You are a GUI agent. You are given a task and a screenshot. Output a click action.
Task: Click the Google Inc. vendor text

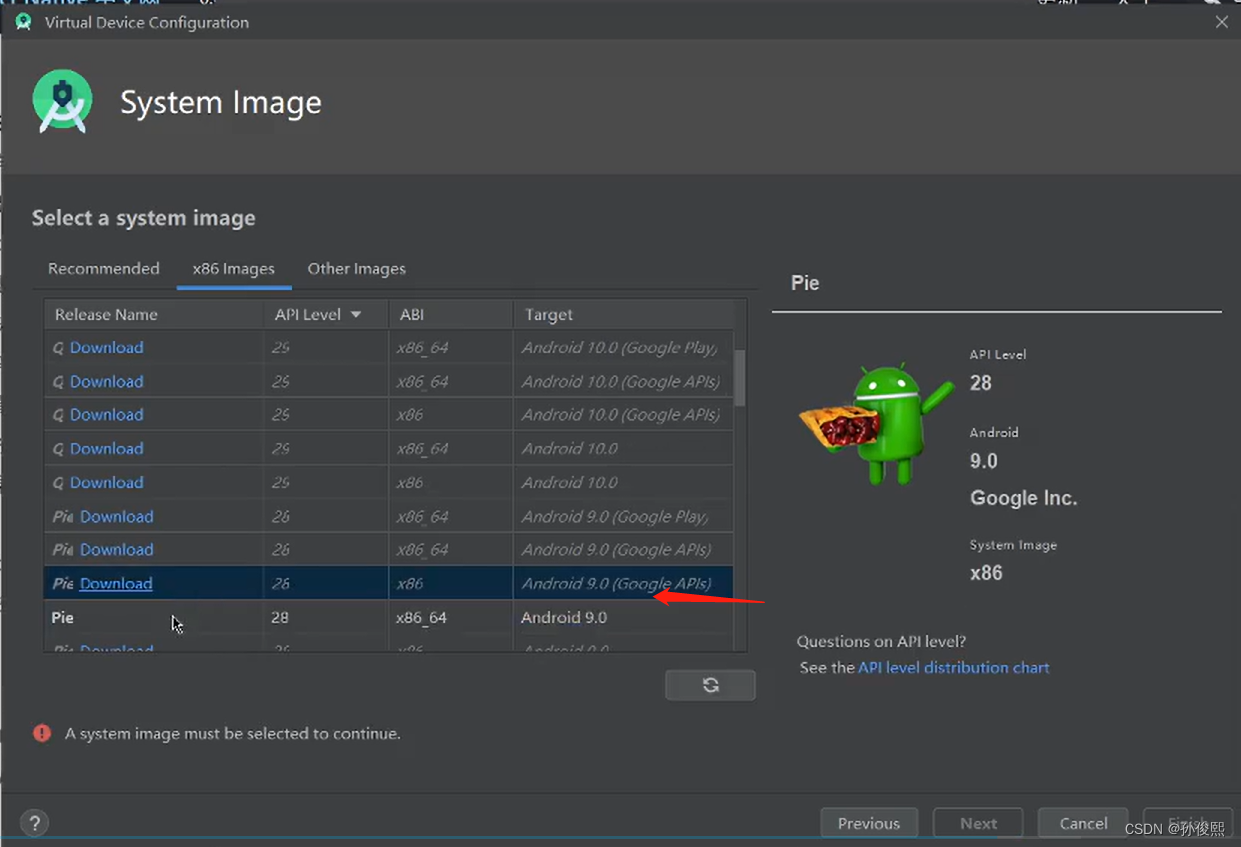click(x=1023, y=498)
